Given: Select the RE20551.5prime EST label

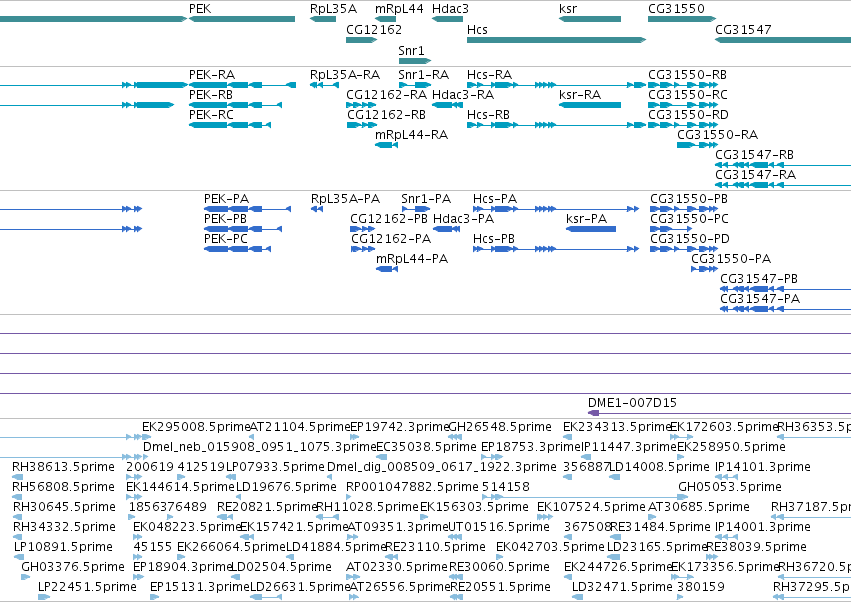Looking at the screenshot, I should (x=500, y=587).
